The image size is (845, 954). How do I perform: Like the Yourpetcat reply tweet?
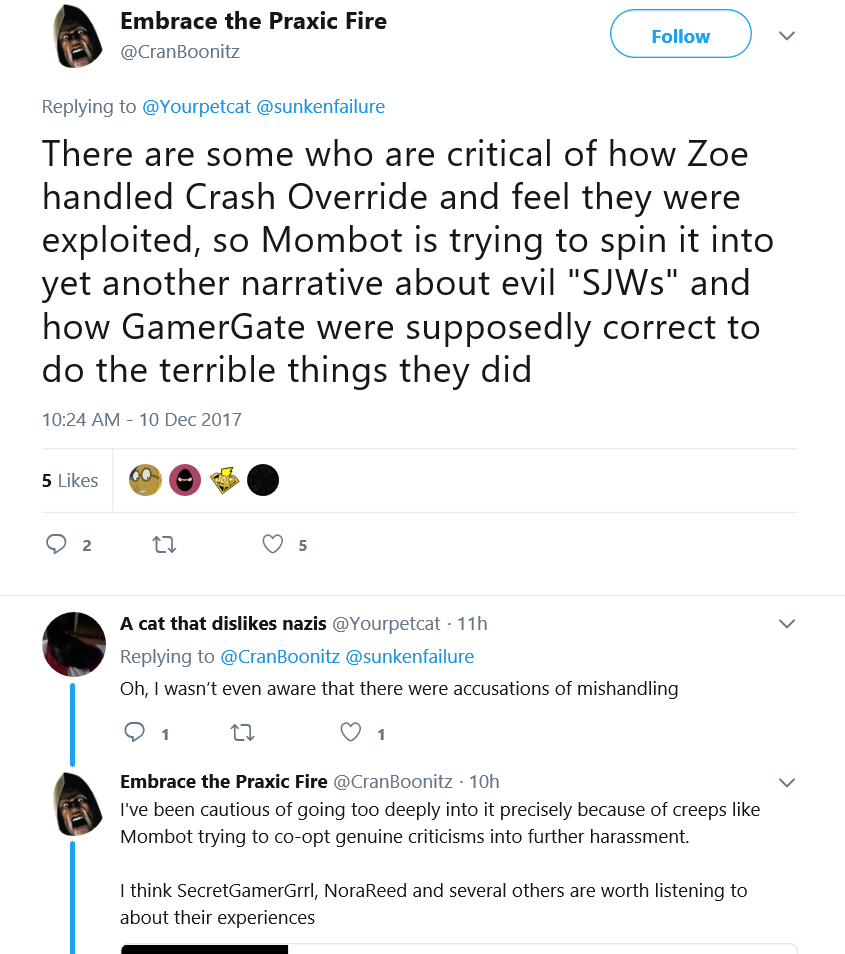pos(350,732)
